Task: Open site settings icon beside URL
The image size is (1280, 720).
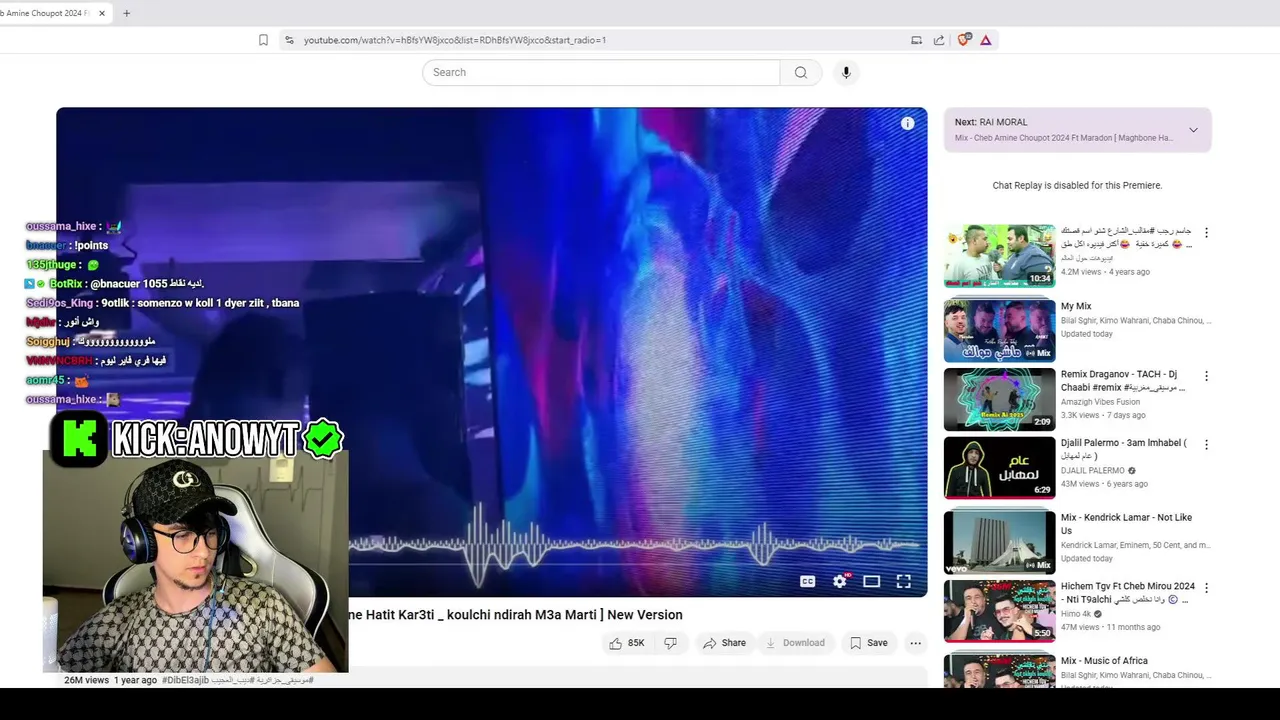Action: 289,40
